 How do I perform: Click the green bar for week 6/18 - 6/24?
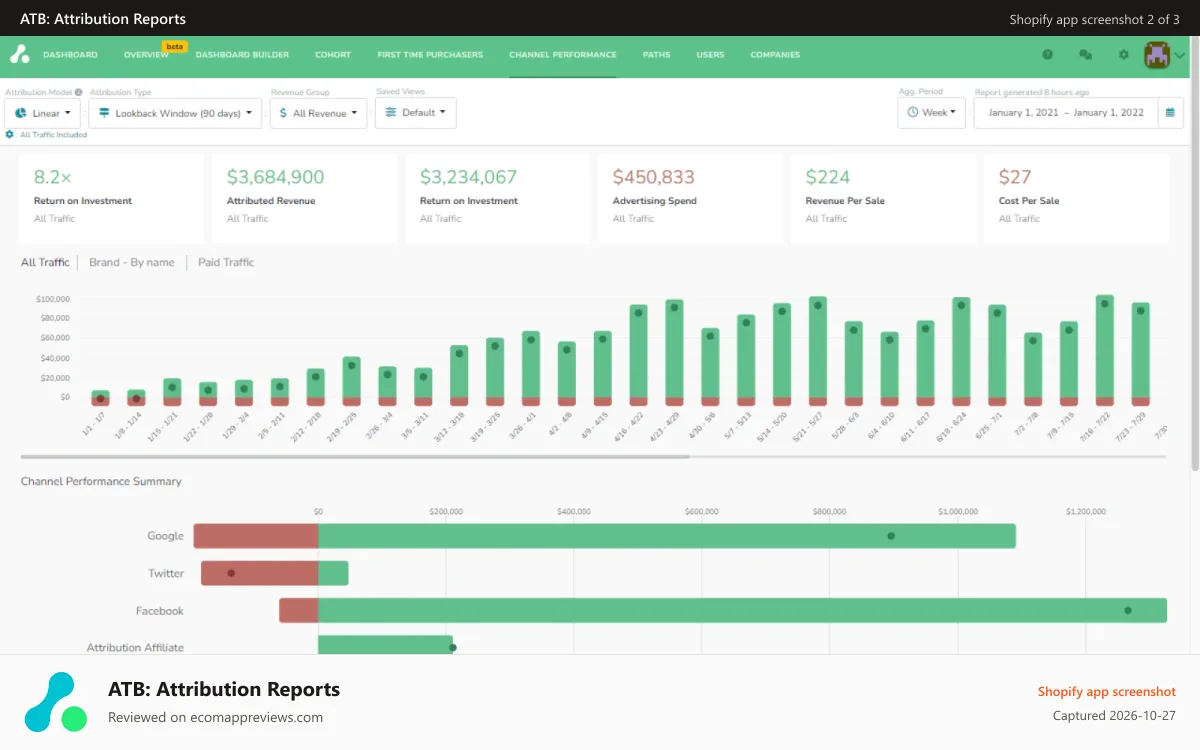coord(961,347)
